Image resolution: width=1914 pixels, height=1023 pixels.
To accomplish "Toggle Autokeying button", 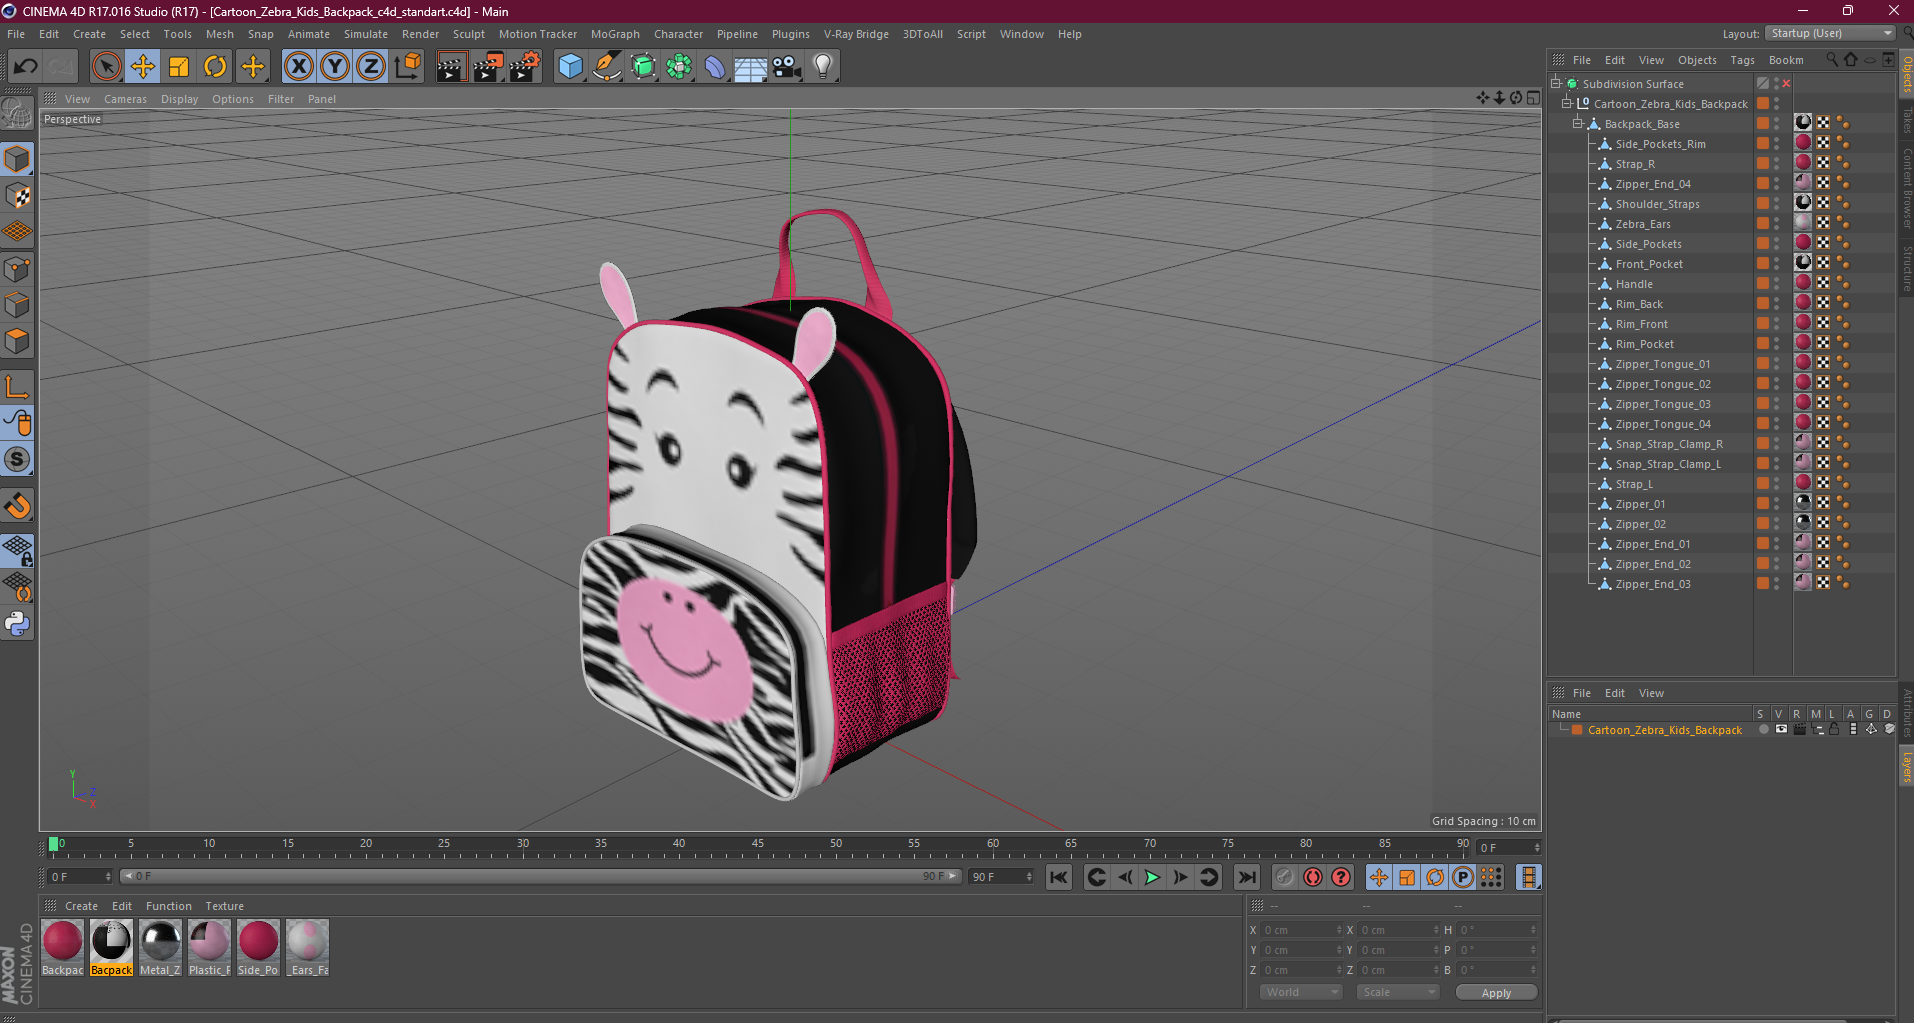I will (1313, 877).
